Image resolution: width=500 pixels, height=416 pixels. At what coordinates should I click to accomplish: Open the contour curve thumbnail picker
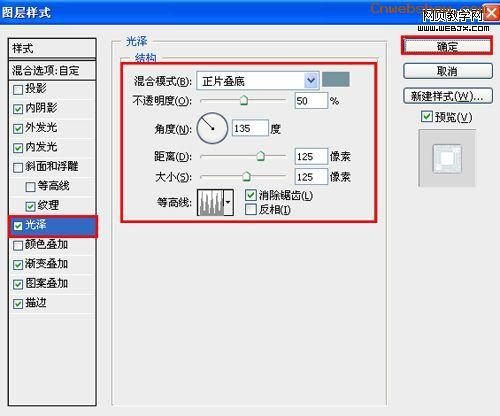[211, 203]
